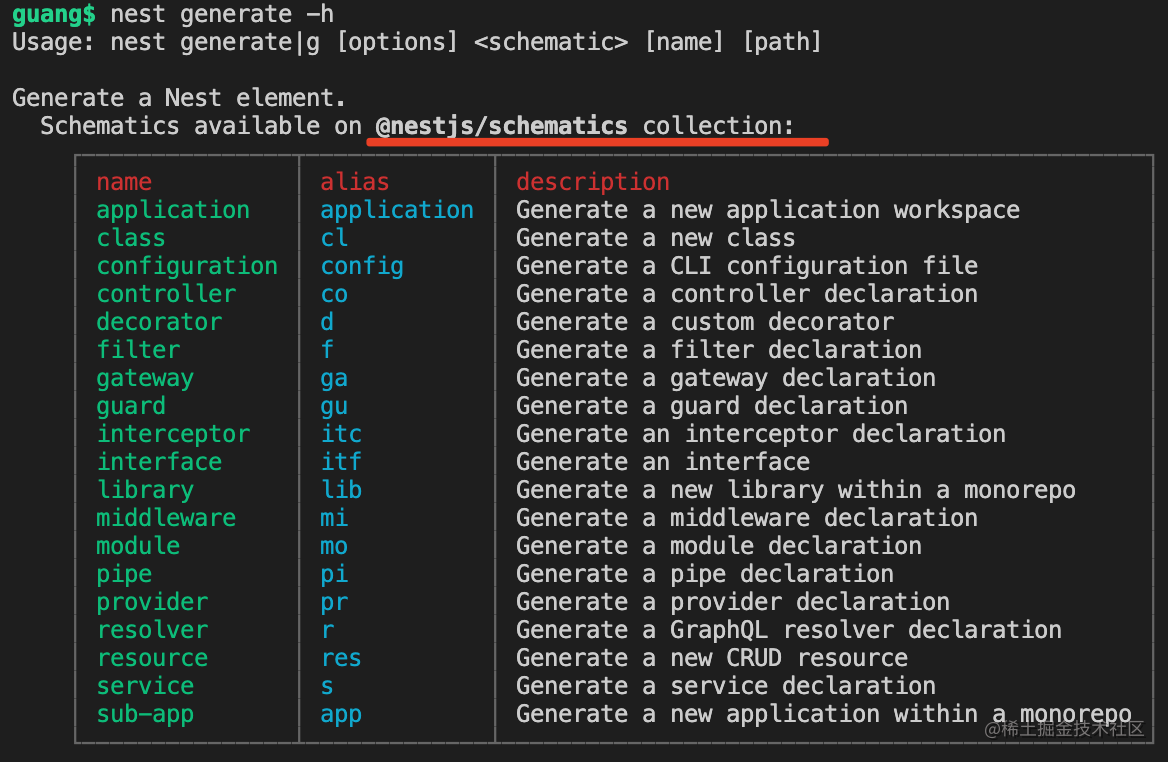Click the 'lib' library alias

coord(341,489)
